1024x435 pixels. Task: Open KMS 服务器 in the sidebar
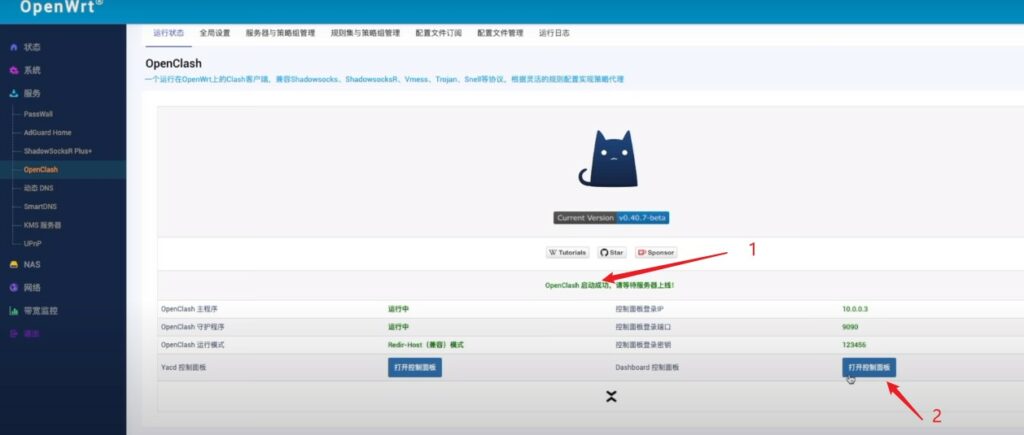[42, 225]
